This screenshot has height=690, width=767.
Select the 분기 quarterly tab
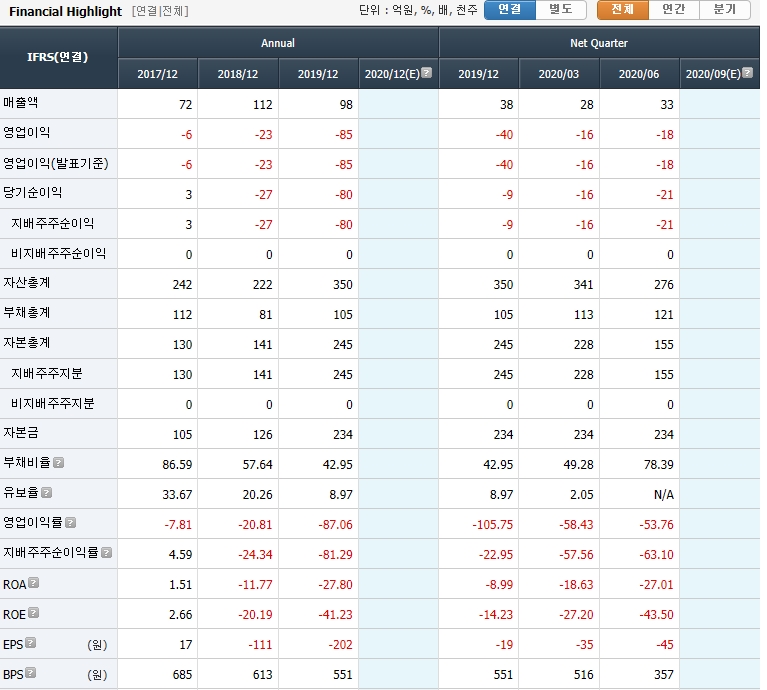(x=725, y=10)
